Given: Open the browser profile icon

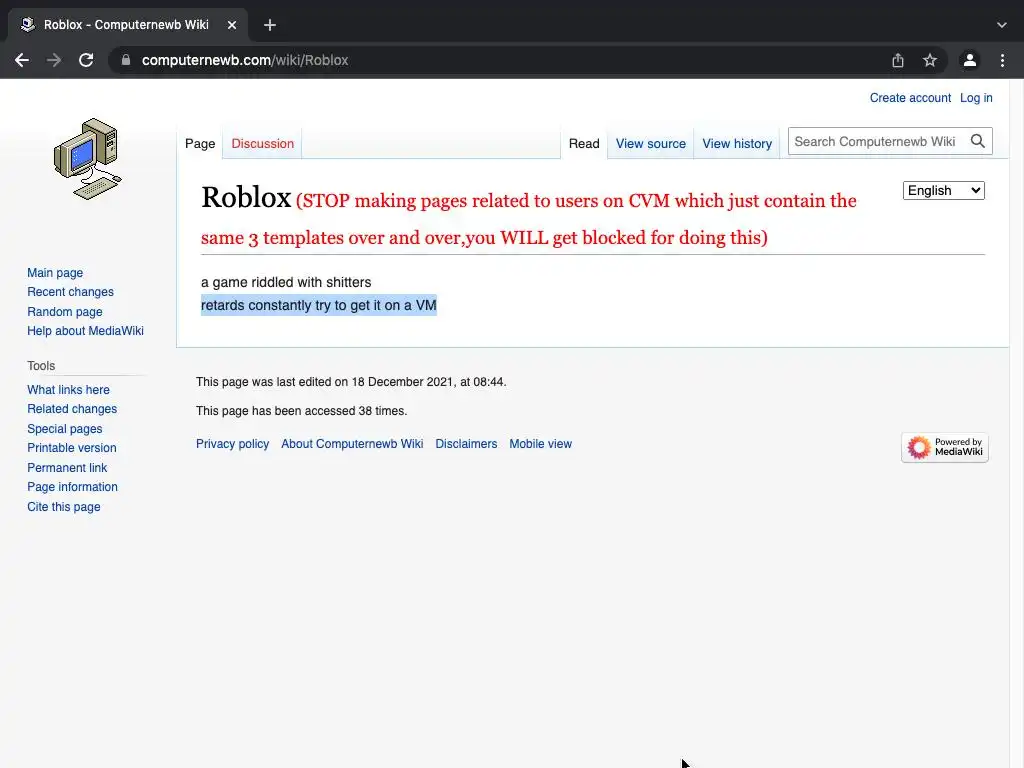Looking at the screenshot, I should tap(970, 60).
